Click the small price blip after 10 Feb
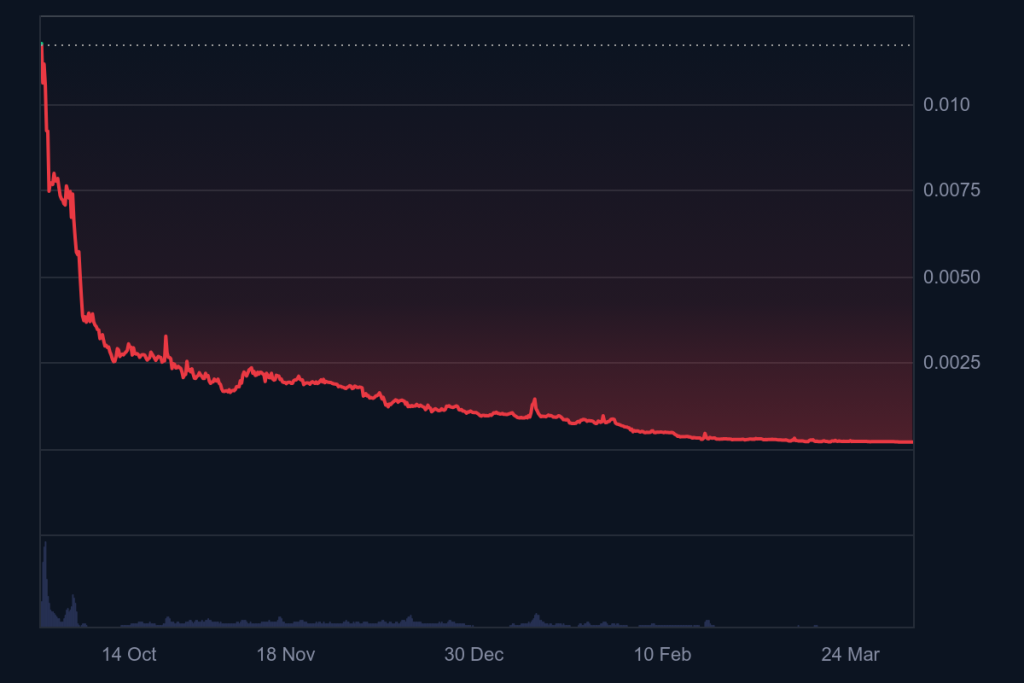This screenshot has width=1024, height=683. pos(705,434)
